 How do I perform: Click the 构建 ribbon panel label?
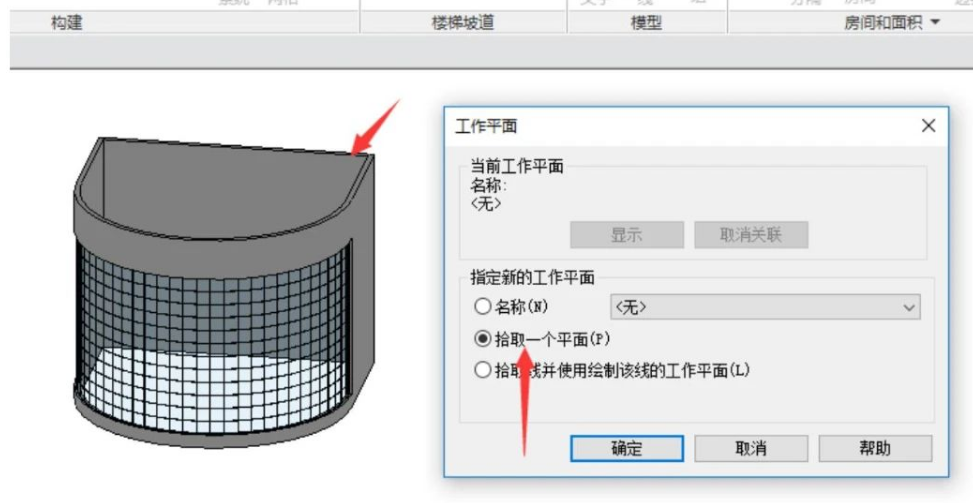66,24
